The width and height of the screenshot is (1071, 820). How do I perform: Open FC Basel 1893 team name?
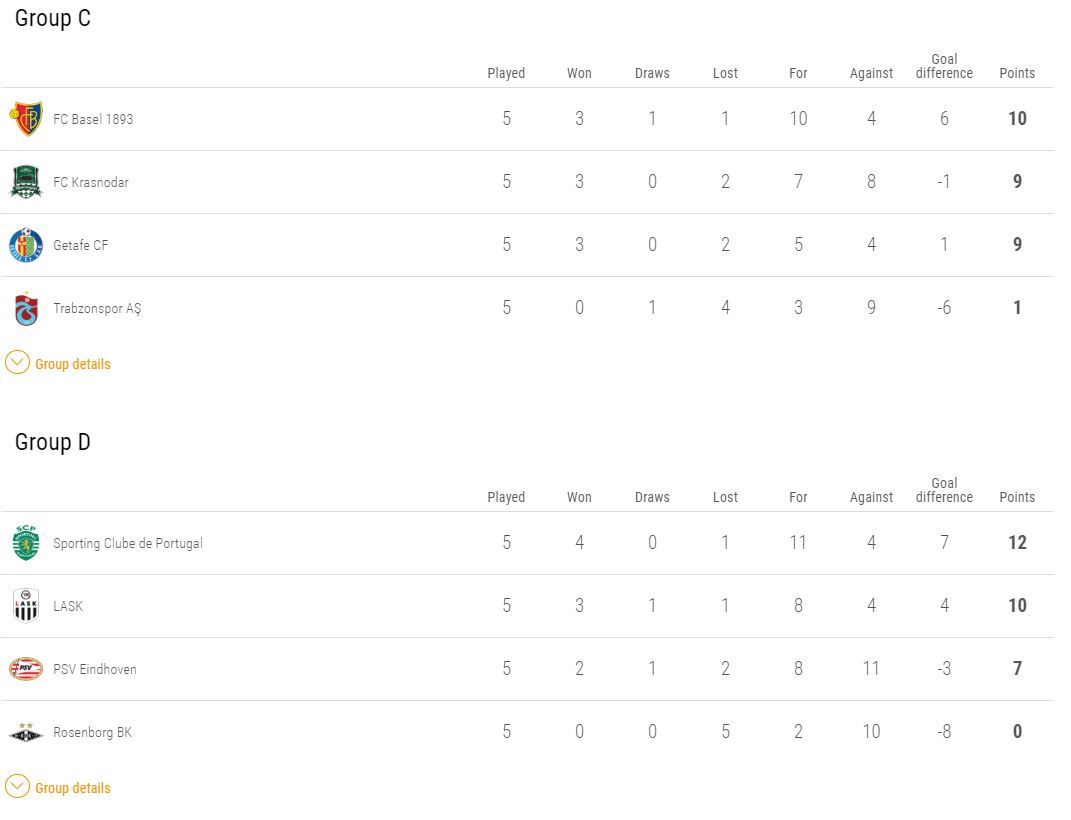click(x=93, y=119)
